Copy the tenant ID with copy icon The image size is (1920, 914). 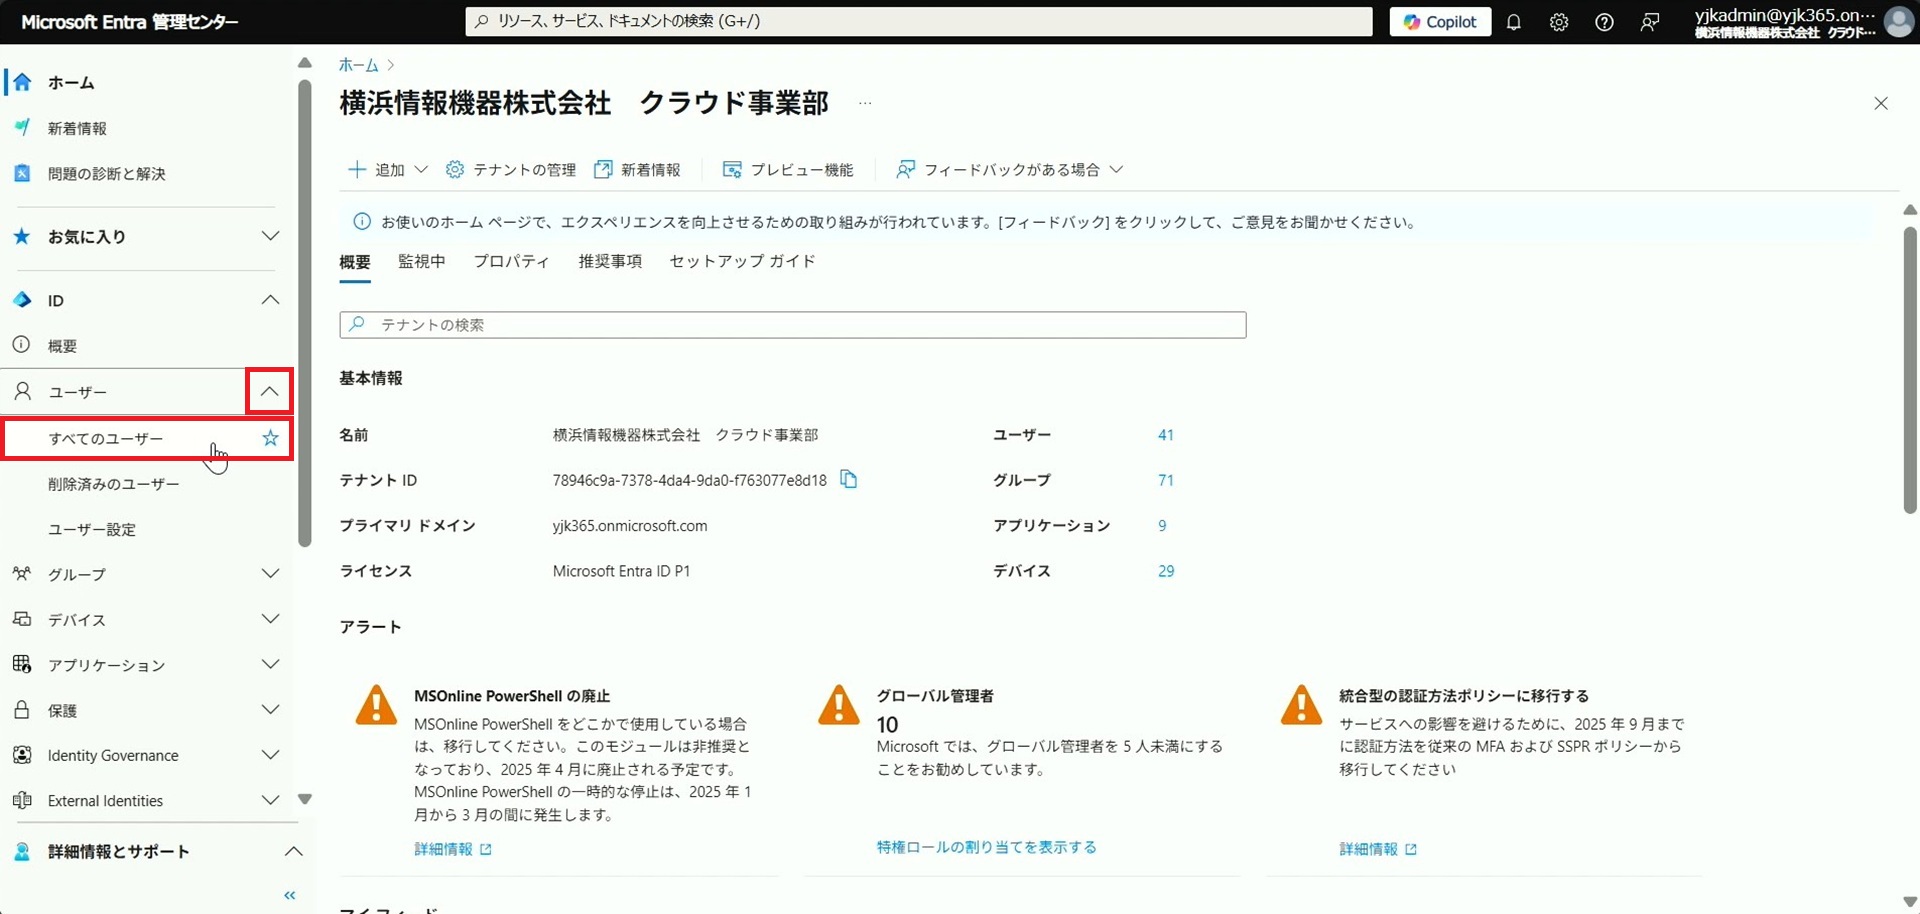[x=849, y=479]
